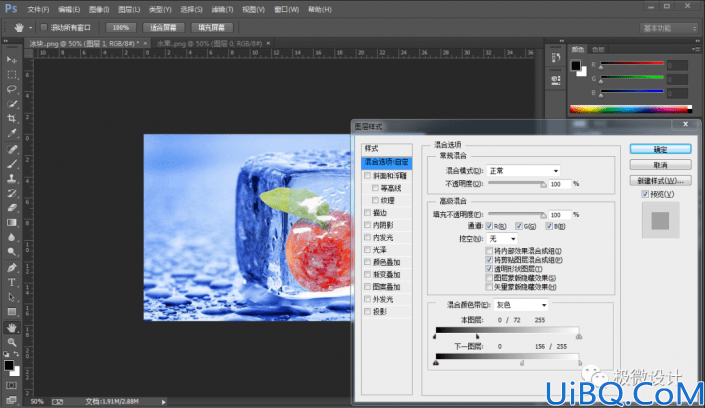Image resolution: width=705 pixels, height=408 pixels.
Task: Select the Crop tool
Action: 12,119
